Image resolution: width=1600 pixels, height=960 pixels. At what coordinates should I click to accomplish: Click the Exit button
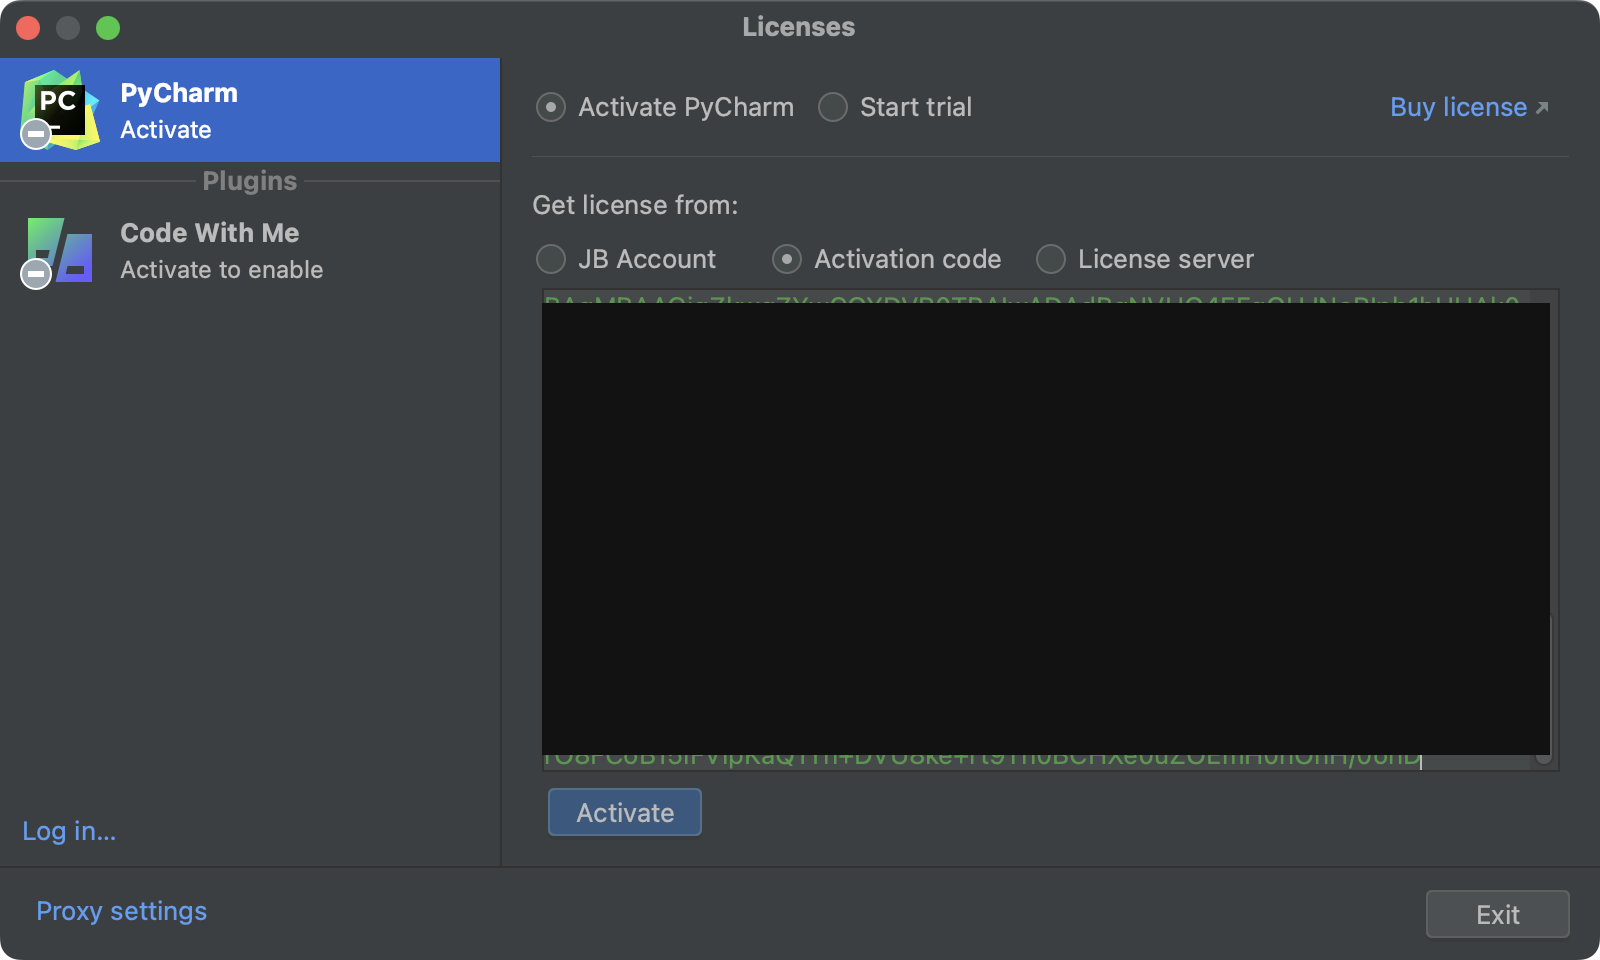[1497, 914]
